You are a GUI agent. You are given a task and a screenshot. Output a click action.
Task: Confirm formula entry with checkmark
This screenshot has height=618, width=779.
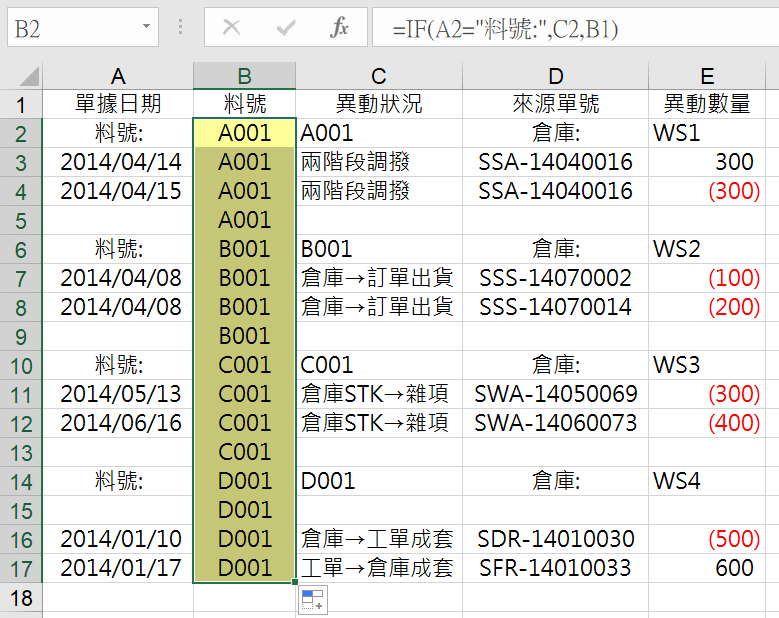(286, 27)
